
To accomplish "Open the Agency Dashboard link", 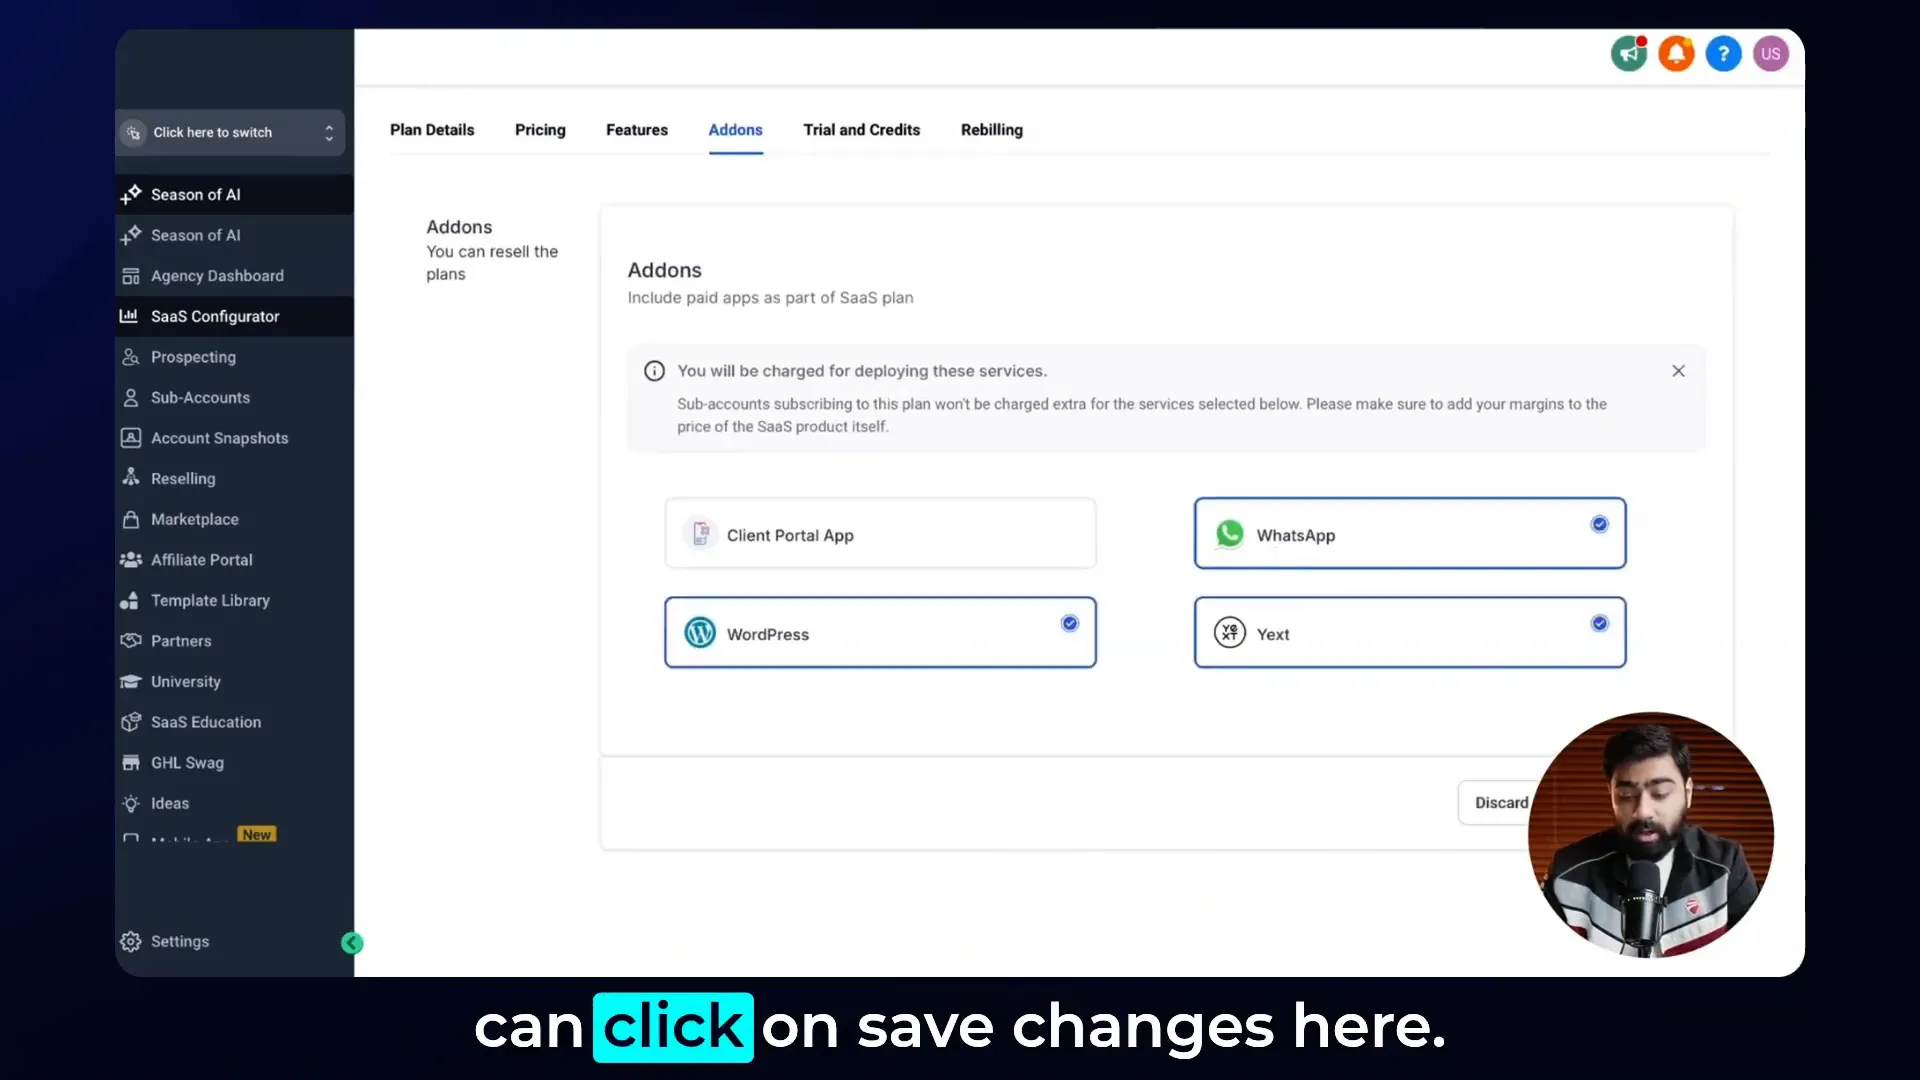I will click(217, 276).
